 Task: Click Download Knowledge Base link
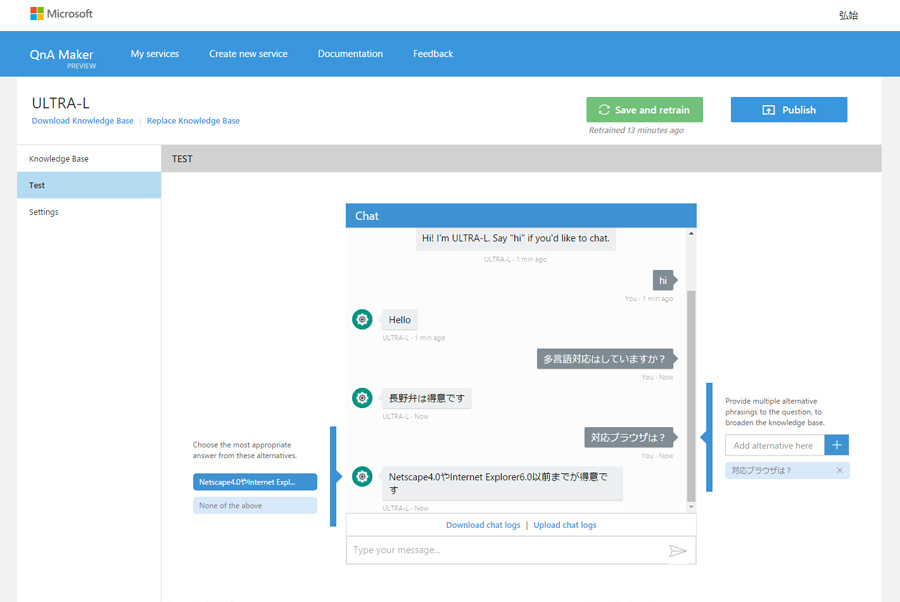83,121
